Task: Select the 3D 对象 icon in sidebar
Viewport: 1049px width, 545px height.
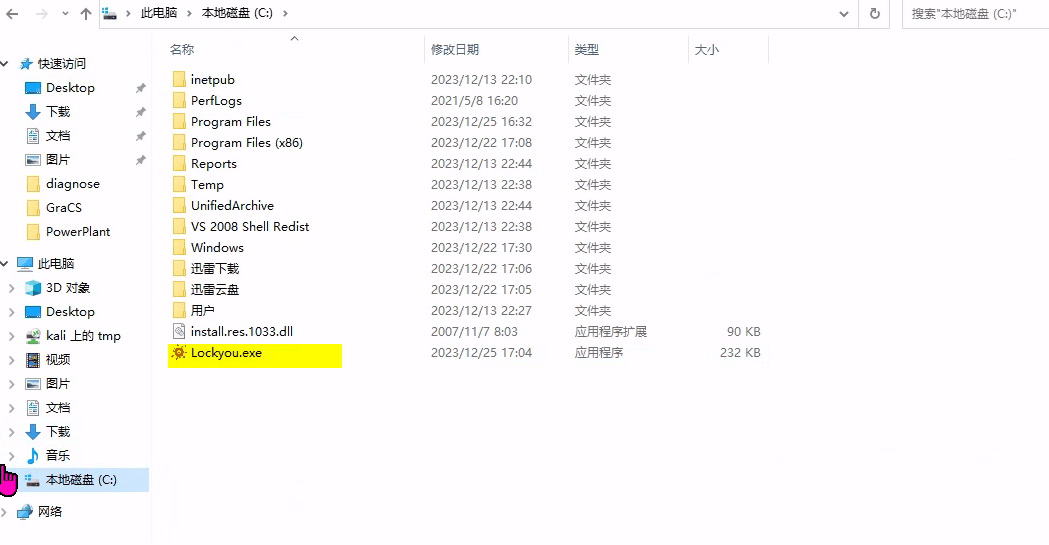Action: [x=33, y=288]
